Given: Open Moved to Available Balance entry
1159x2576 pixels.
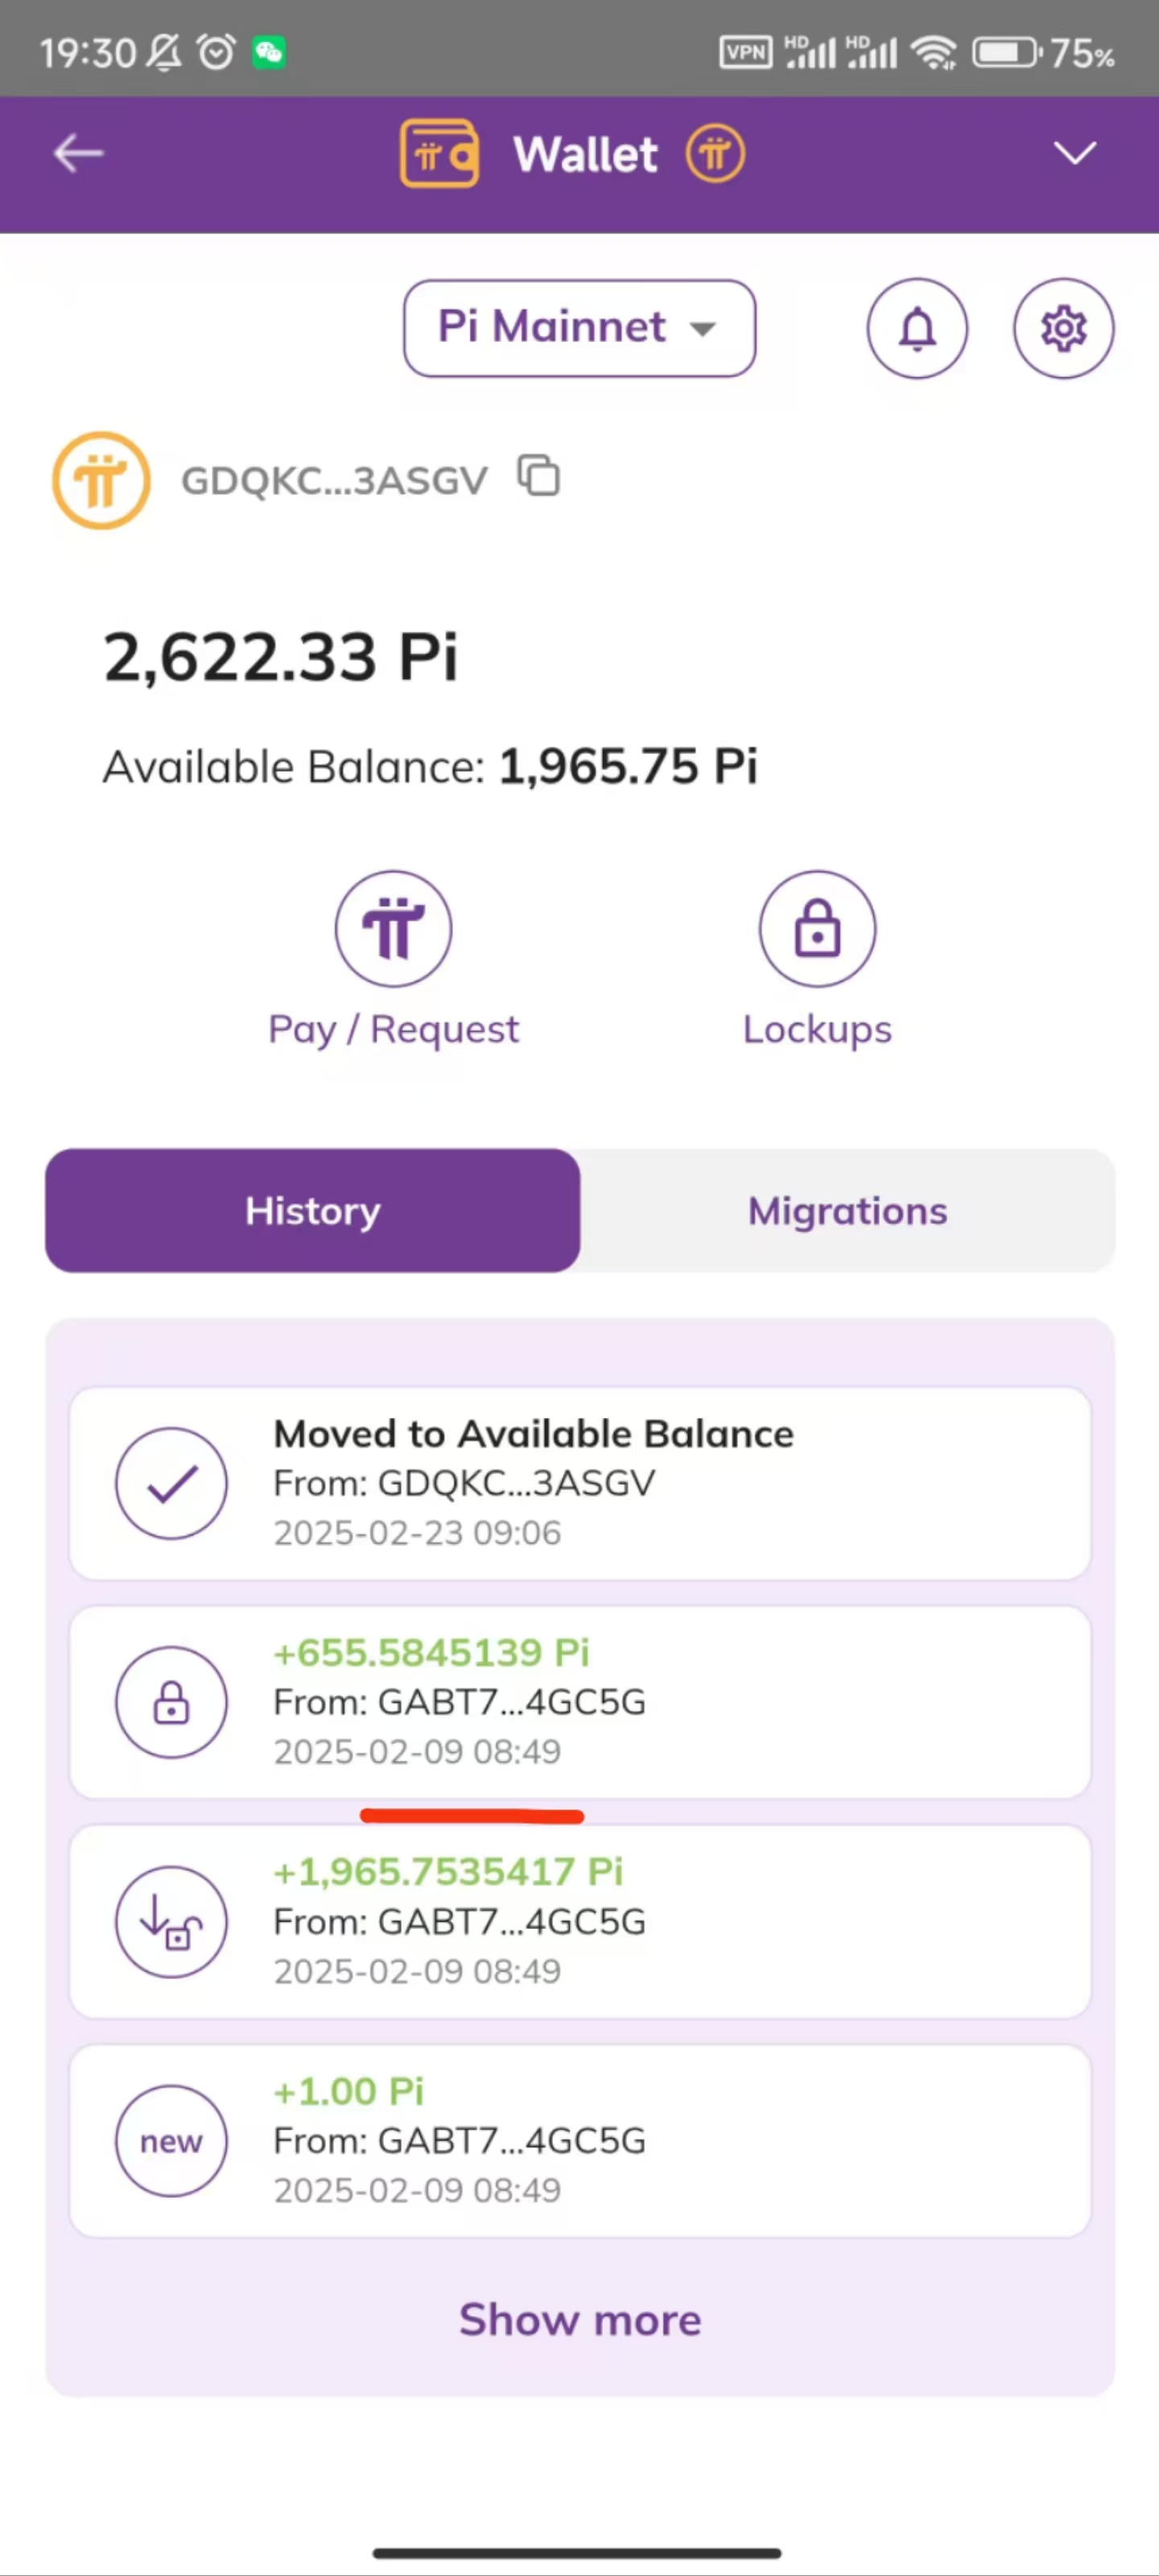Looking at the screenshot, I should [x=580, y=1483].
